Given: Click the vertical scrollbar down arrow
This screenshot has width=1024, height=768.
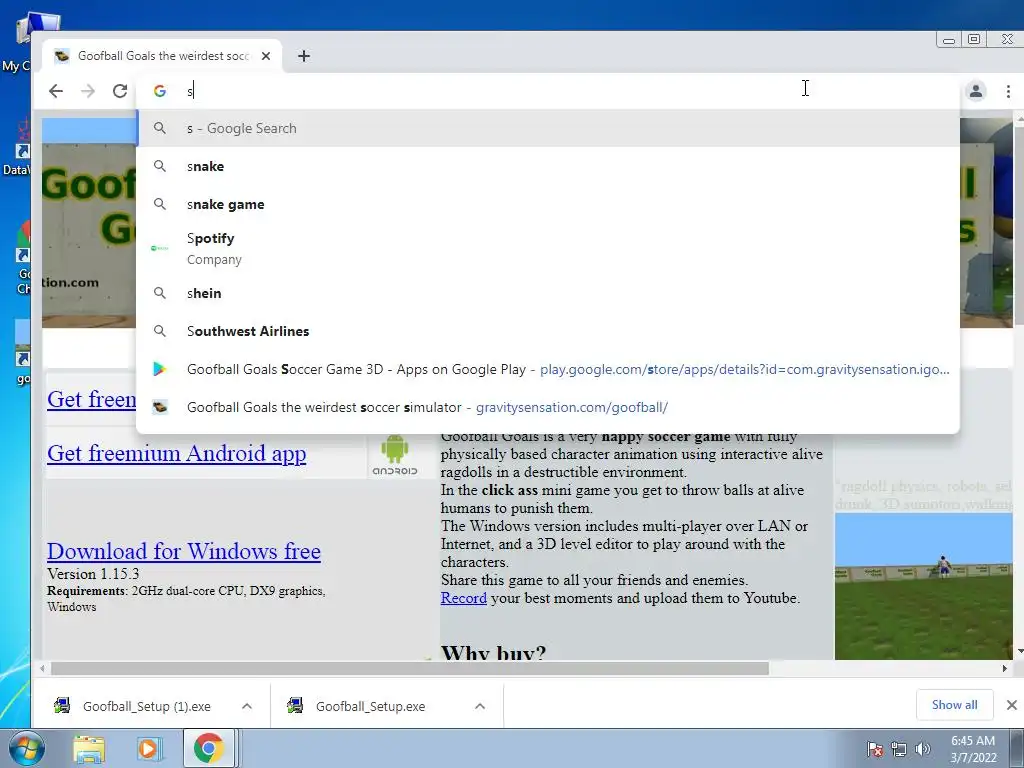Looking at the screenshot, I should click(x=1019, y=652).
